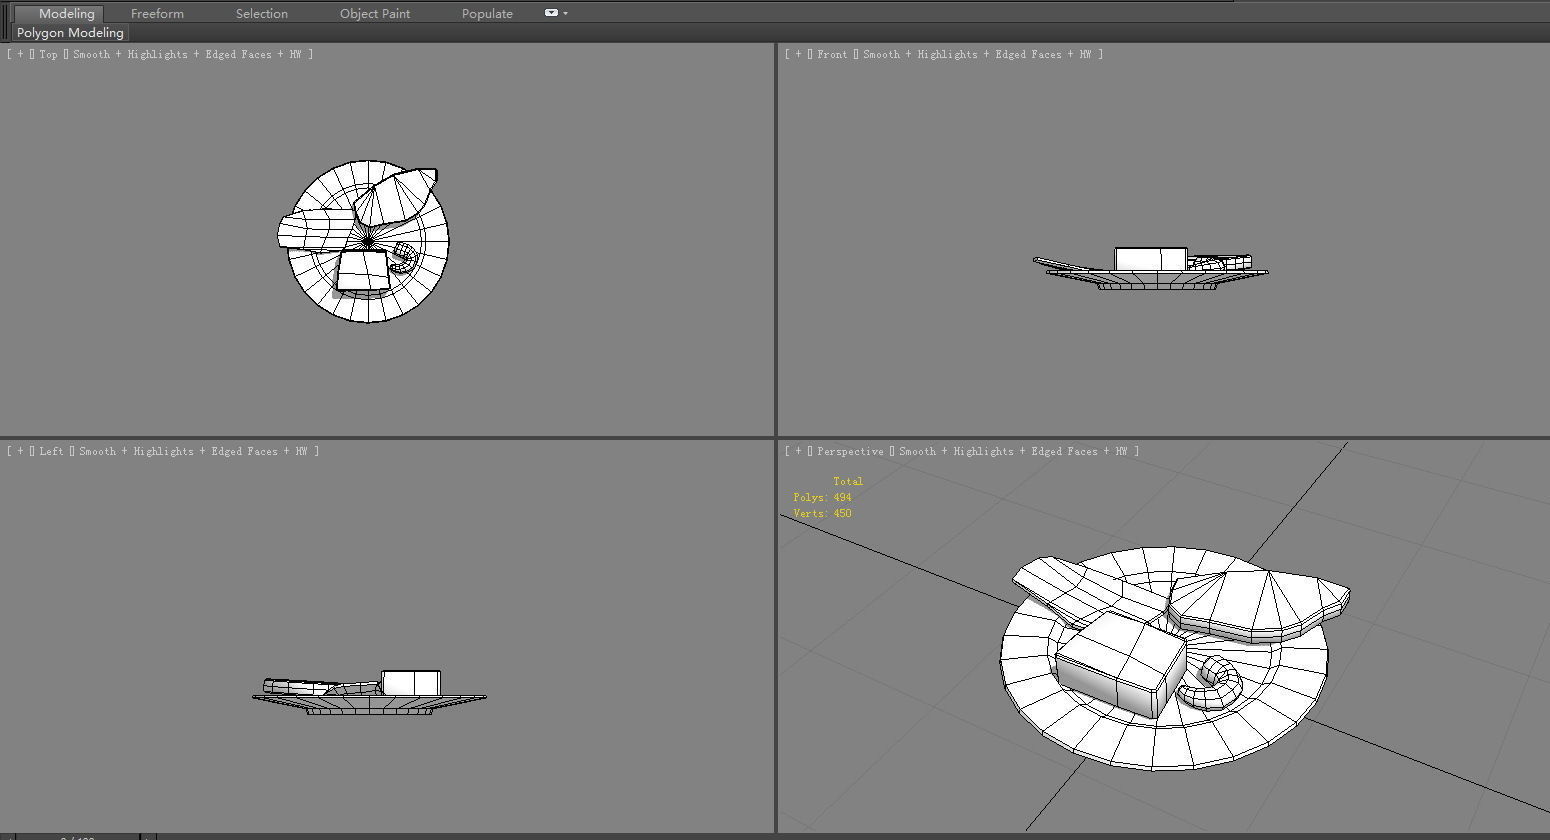This screenshot has width=1550, height=840.
Task: Open the Left viewport [+] general menu
Action: point(21,452)
